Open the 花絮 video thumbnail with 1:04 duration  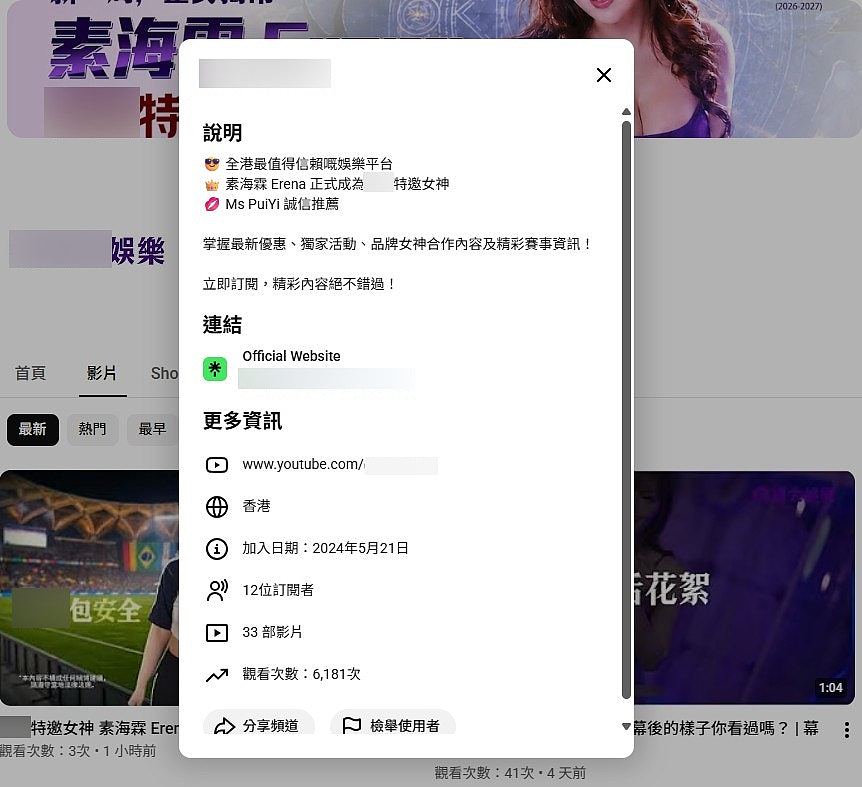744,588
